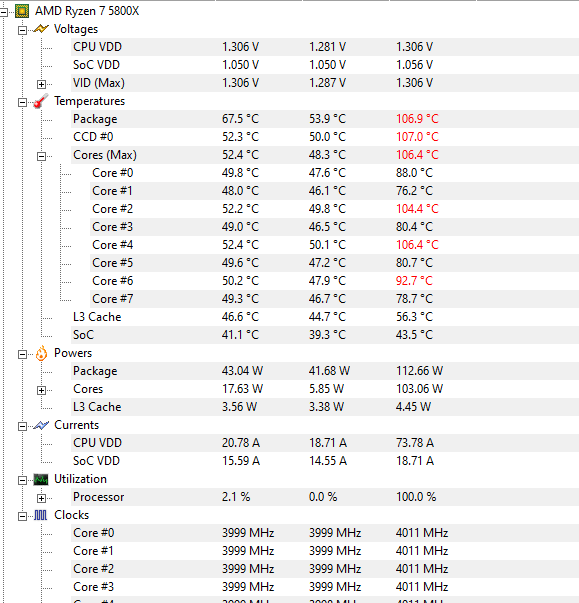Select the CPU VDD voltage row
Image resolution: width=579 pixels, height=603 pixels.
[325, 47]
